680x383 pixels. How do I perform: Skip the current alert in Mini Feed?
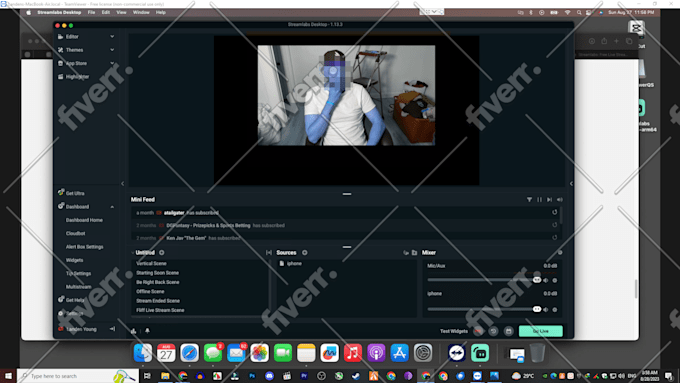point(549,200)
